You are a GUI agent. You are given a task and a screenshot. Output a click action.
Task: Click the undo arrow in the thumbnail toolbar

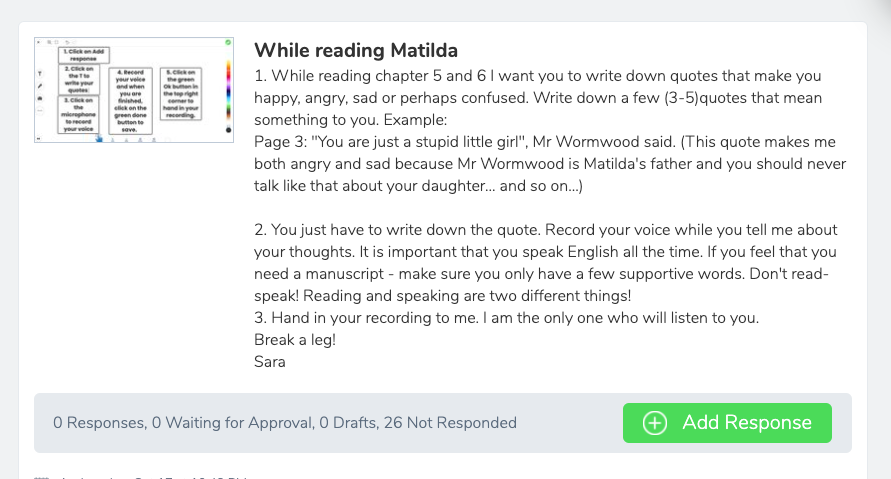65,44
